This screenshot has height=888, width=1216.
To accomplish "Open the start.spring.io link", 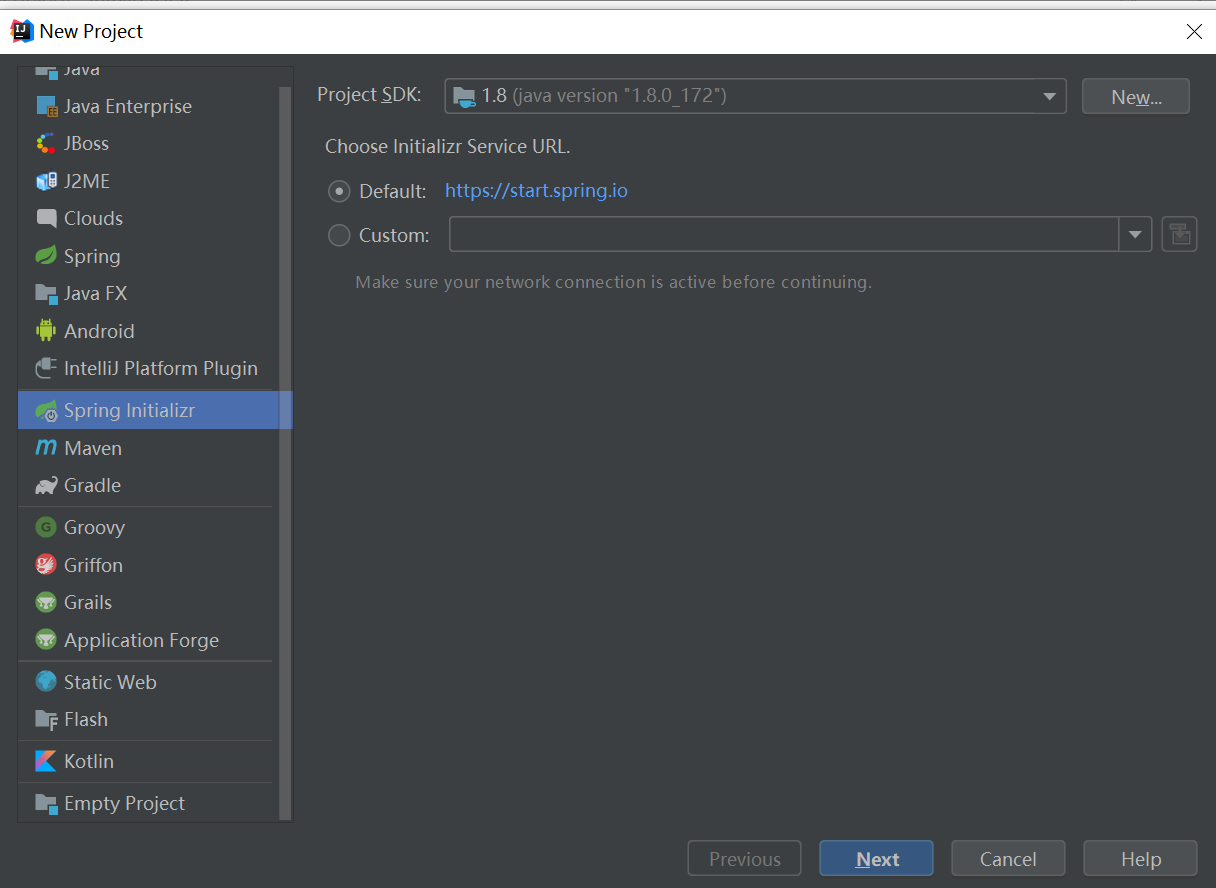I will pos(536,190).
